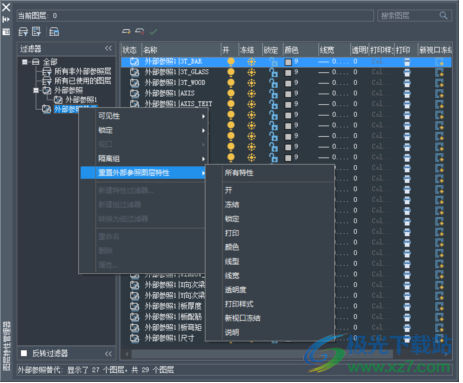Toggle the lock icon for 外部参照1|AXIS
Viewport: 463px width, 383px height.
(273, 94)
